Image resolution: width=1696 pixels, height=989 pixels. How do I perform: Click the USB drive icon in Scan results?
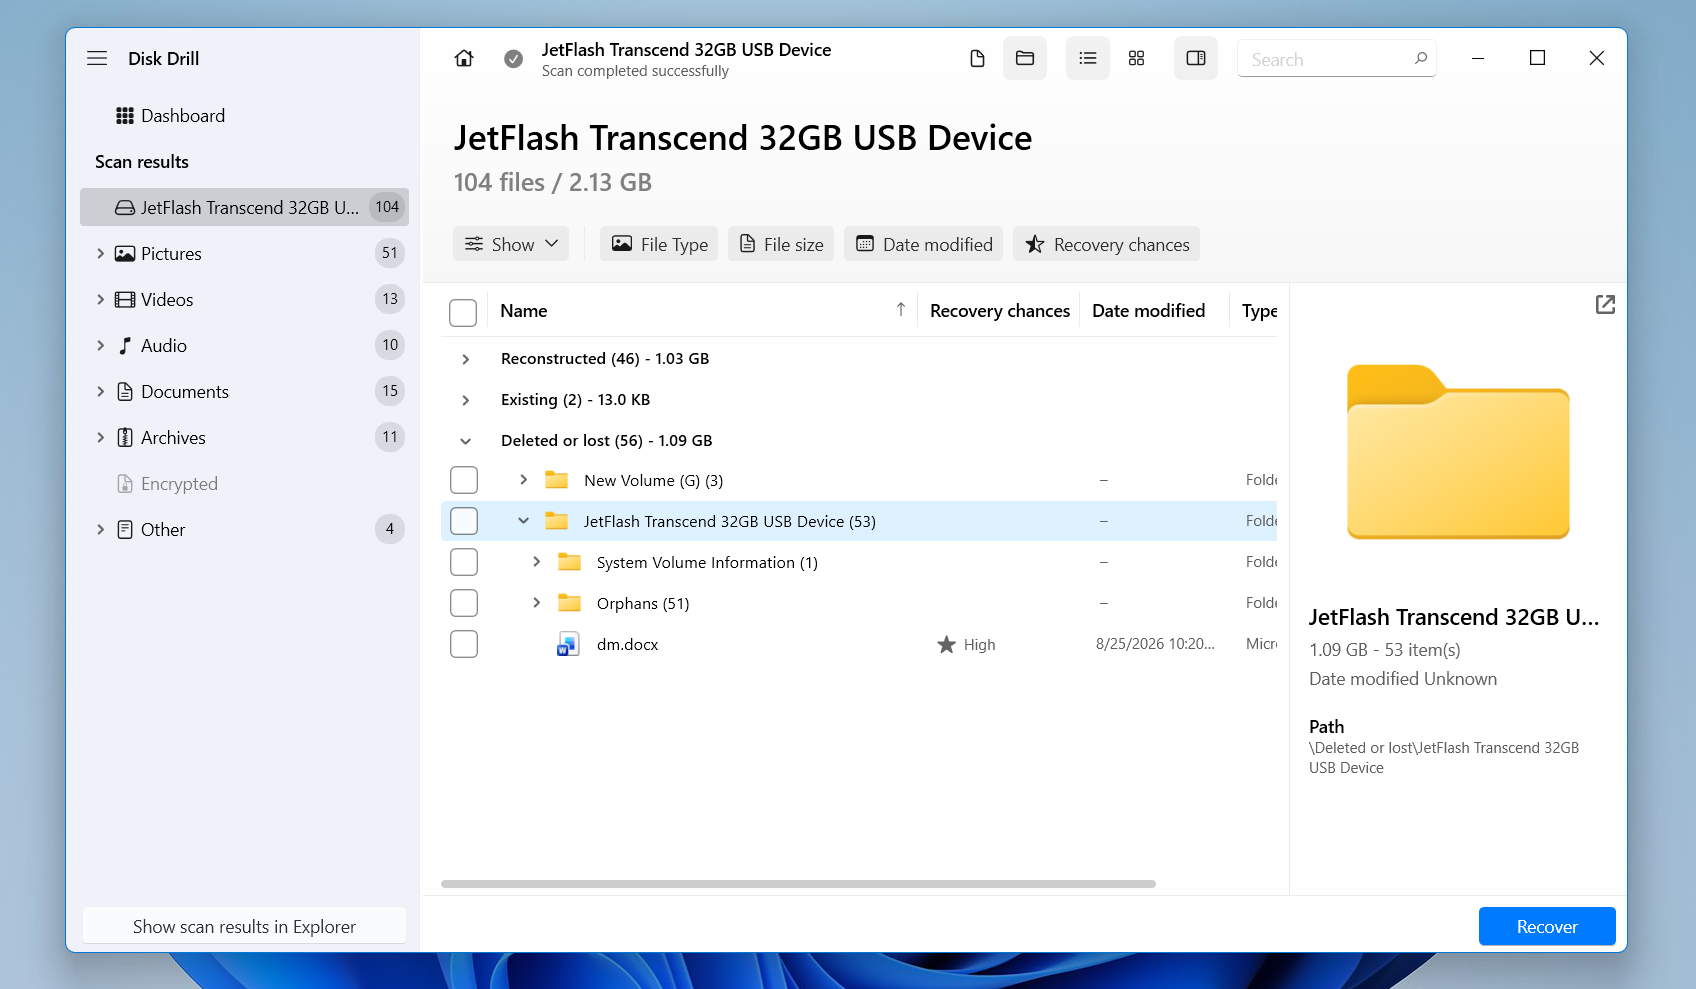pos(125,208)
